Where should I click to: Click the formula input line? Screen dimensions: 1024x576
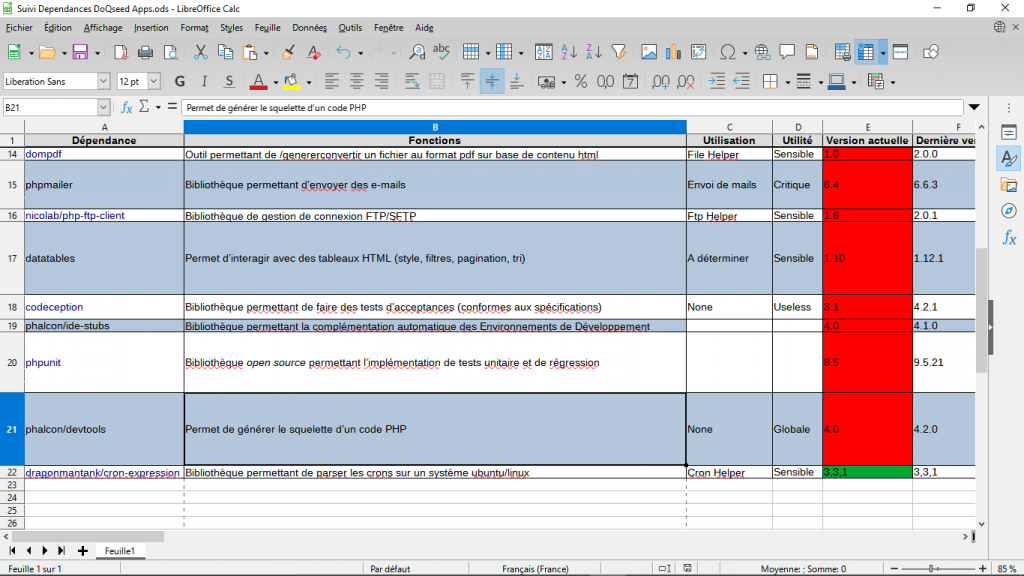[x=572, y=107]
